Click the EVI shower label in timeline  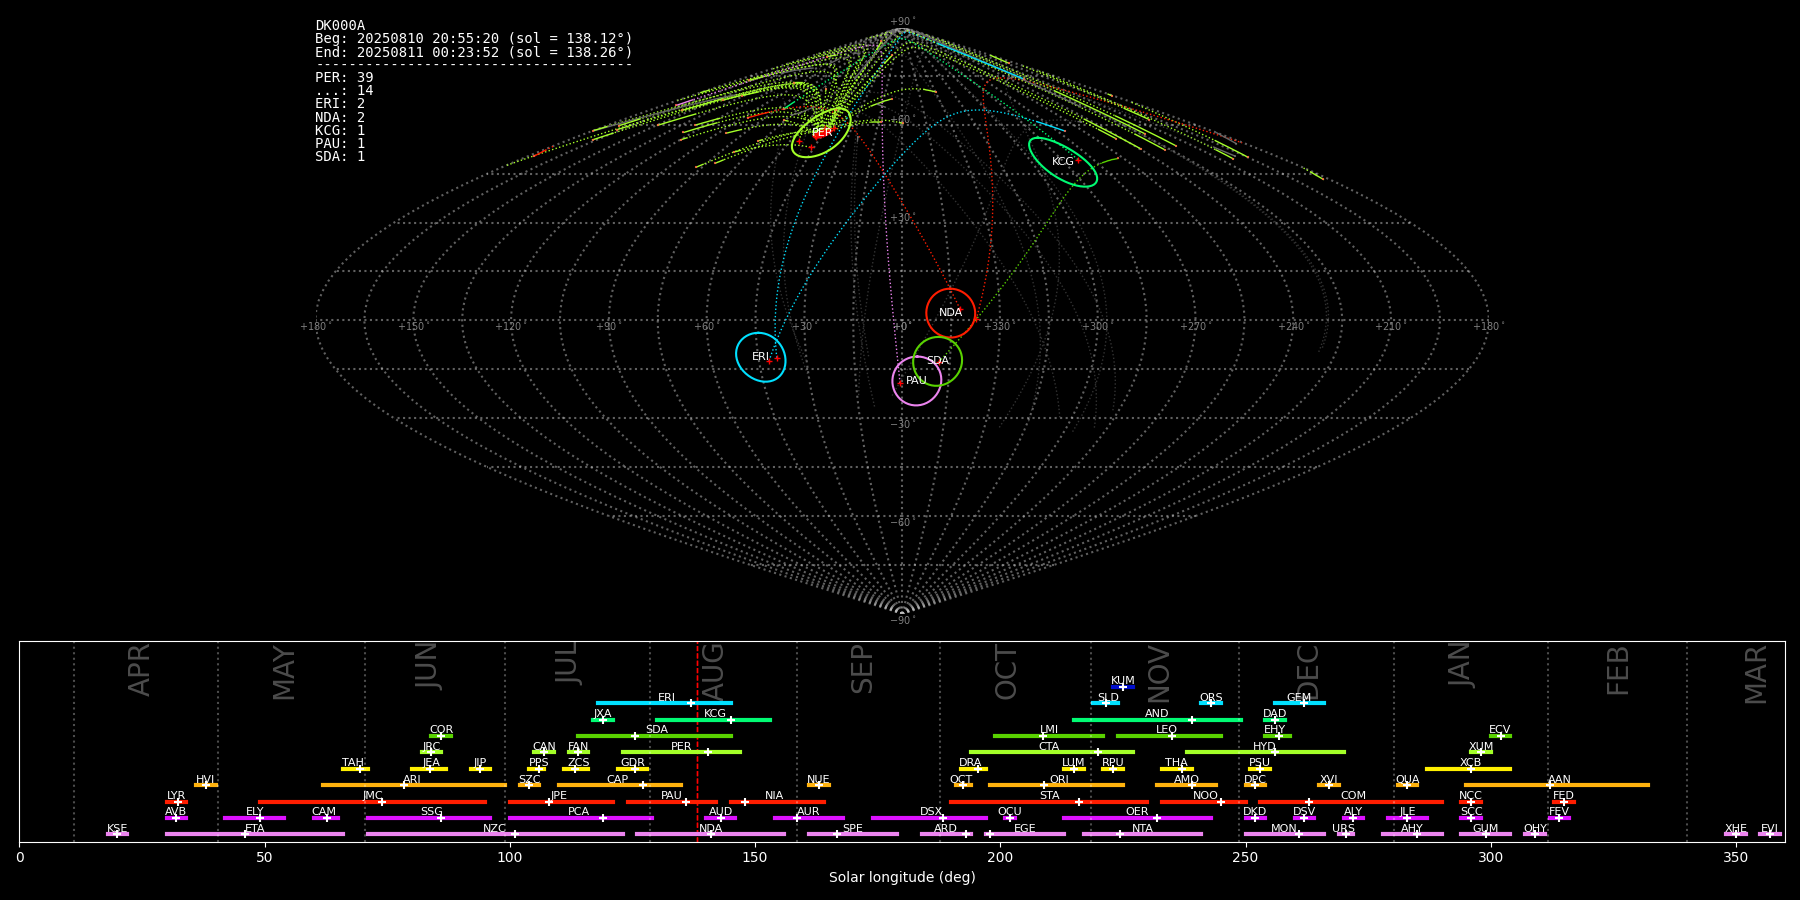1769,829
